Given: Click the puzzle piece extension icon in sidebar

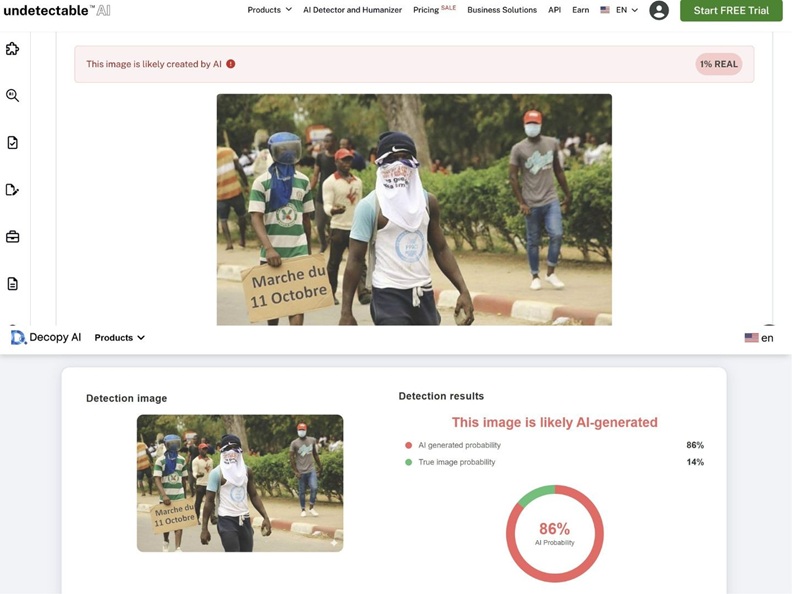Looking at the screenshot, I should 12,49.
